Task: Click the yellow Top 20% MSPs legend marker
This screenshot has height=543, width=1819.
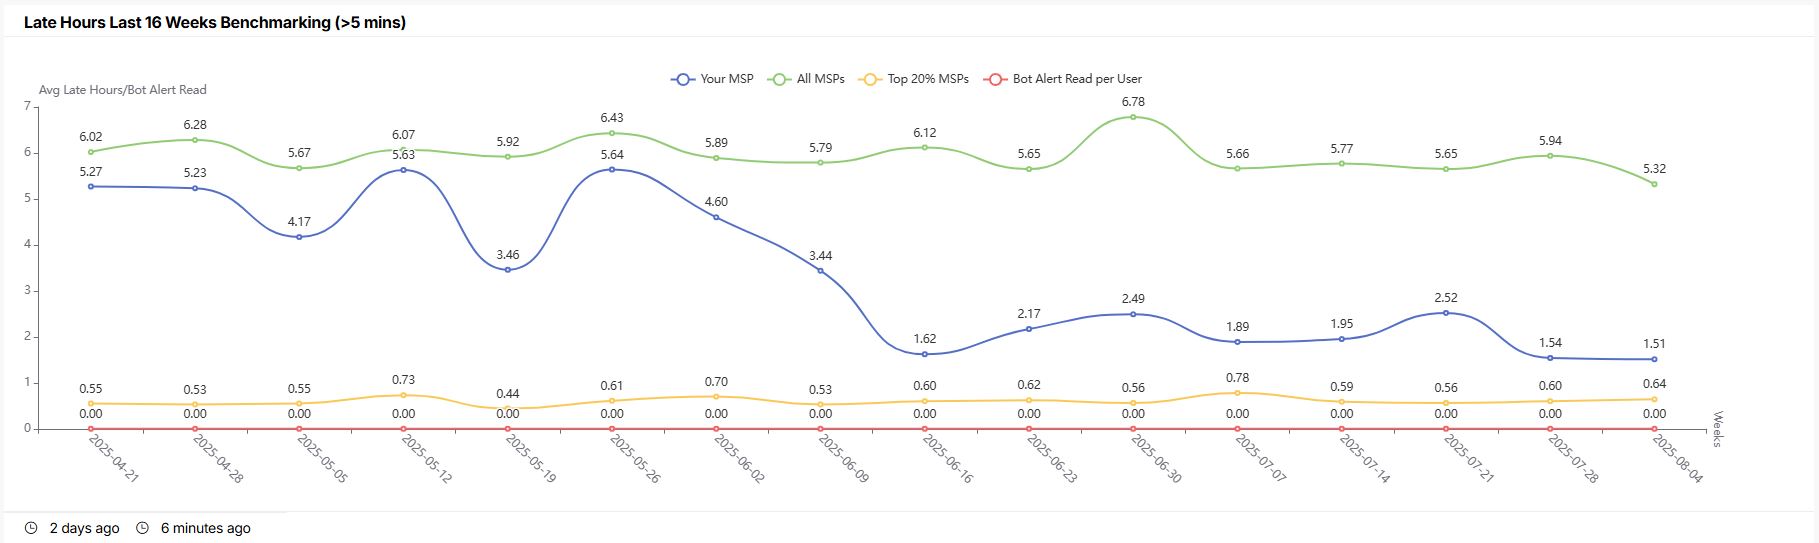Action: point(870,79)
